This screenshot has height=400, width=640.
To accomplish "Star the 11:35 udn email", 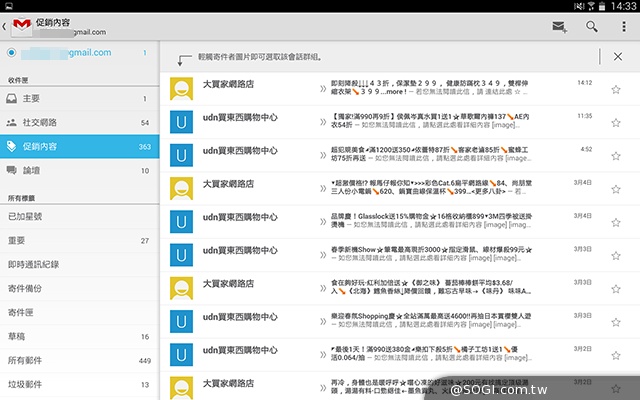I will (x=616, y=122).
